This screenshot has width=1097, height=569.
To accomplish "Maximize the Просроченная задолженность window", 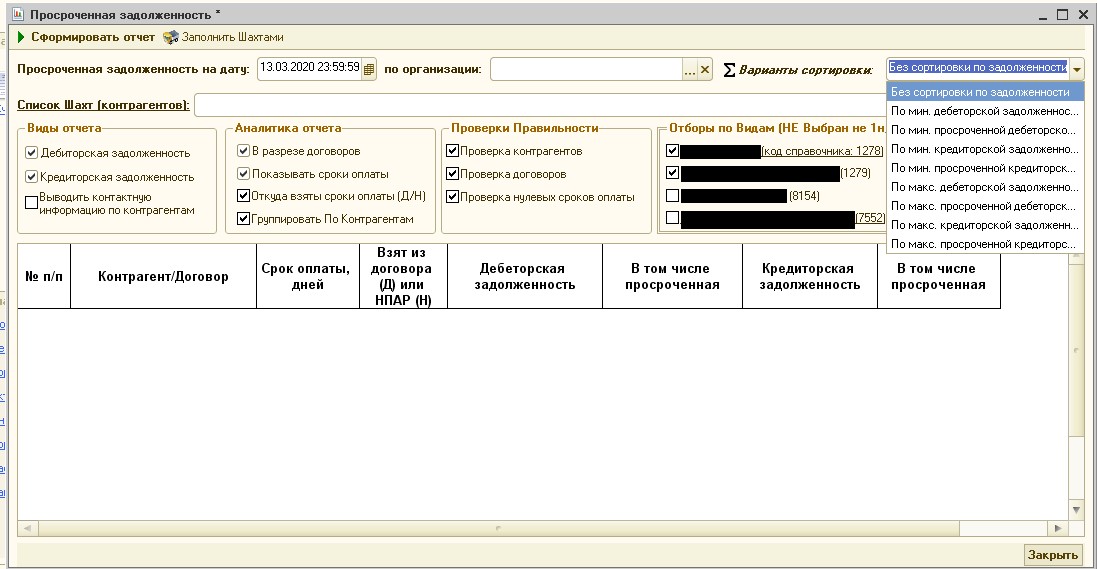I will point(1062,14).
